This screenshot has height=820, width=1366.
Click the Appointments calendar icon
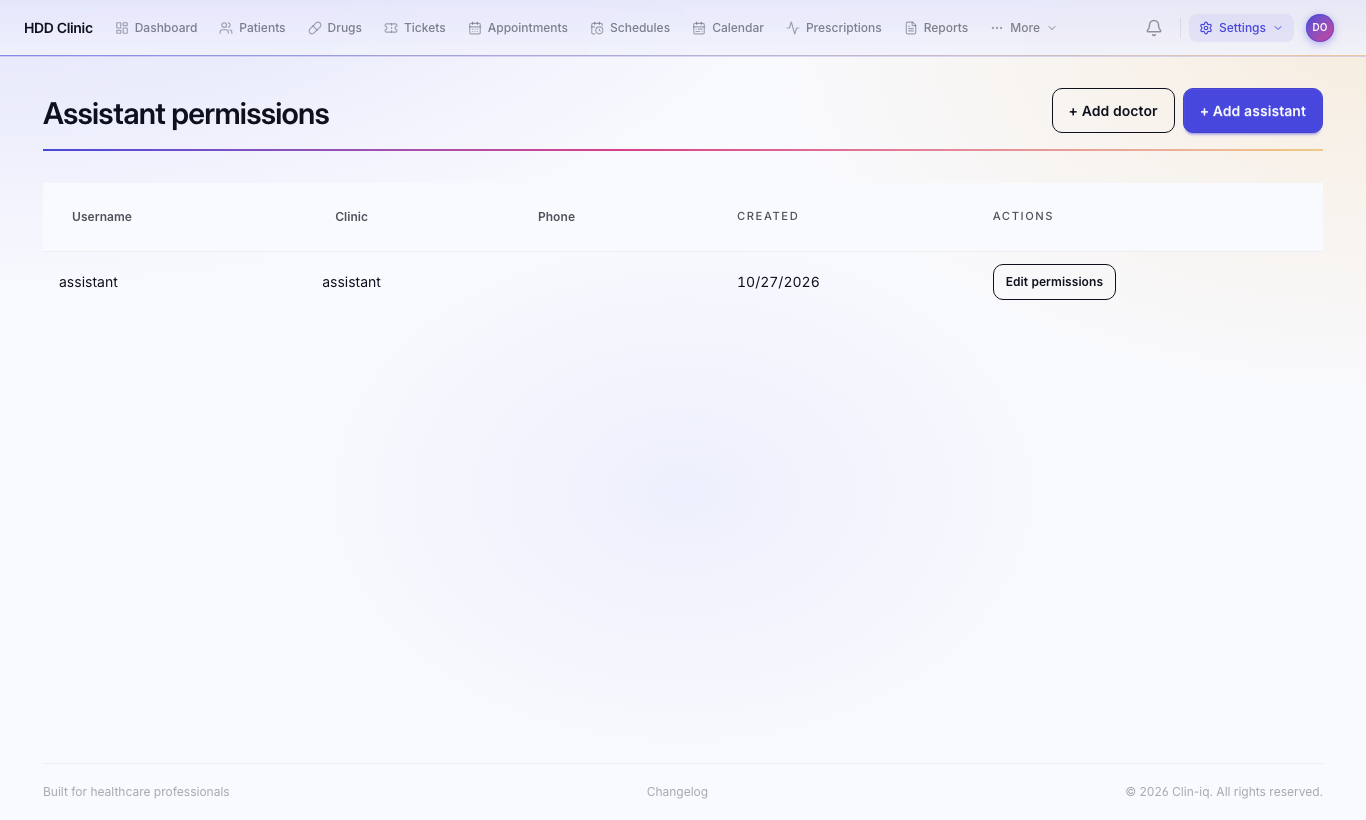(x=475, y=28)
